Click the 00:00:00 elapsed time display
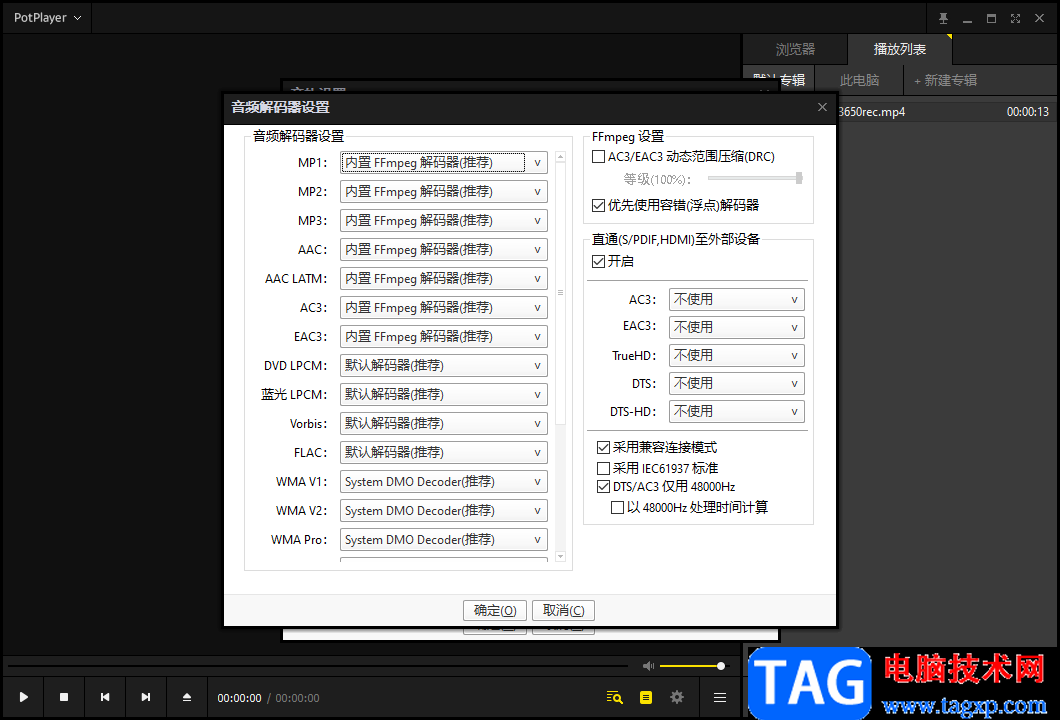Image resolution: width=1060 pixels, height=720 pixels. 239,698
